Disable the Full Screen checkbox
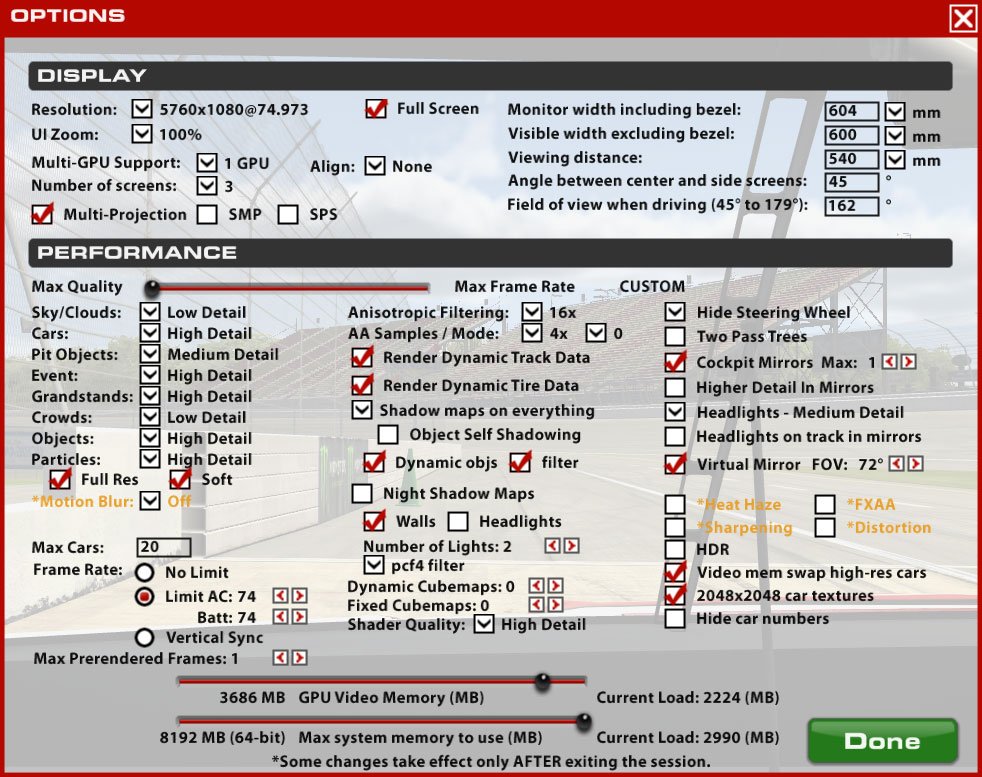The height and width of the screenshot is (777, 982). 376,109
